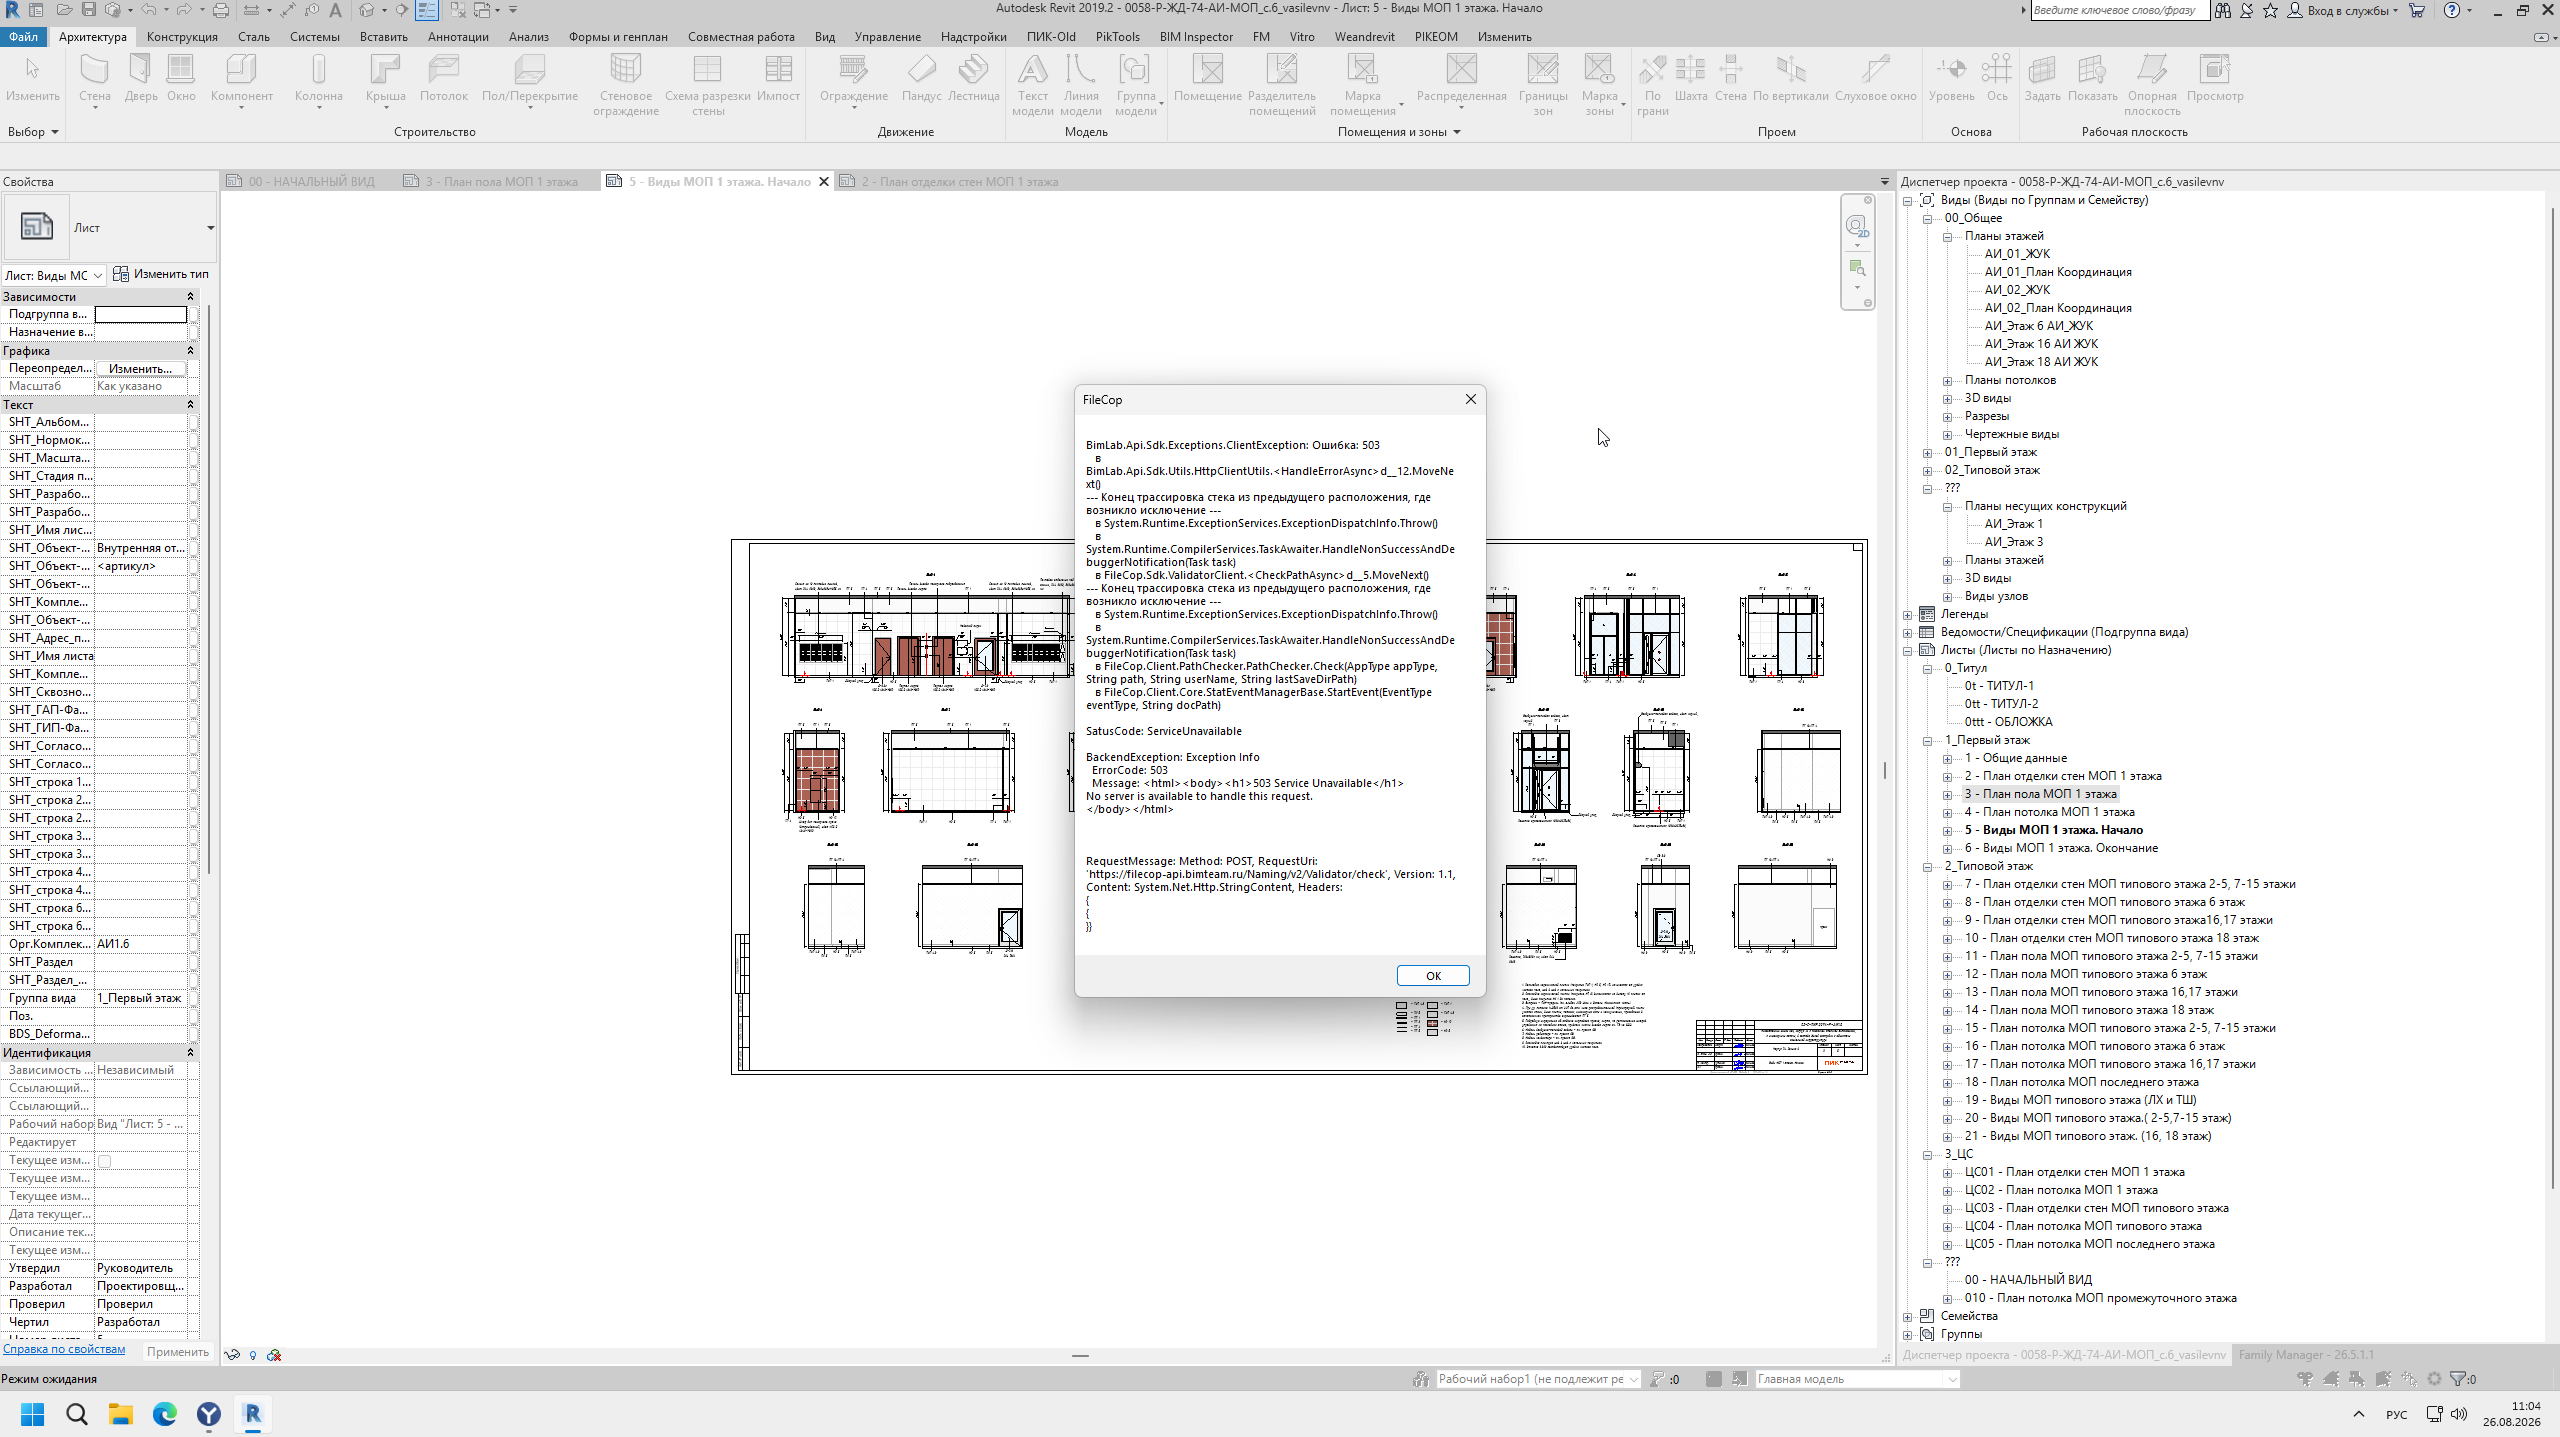This screenshot has width=2560, height=1437.
Task: Select the Колонна (Column) tool
Action: click(319, 79)
